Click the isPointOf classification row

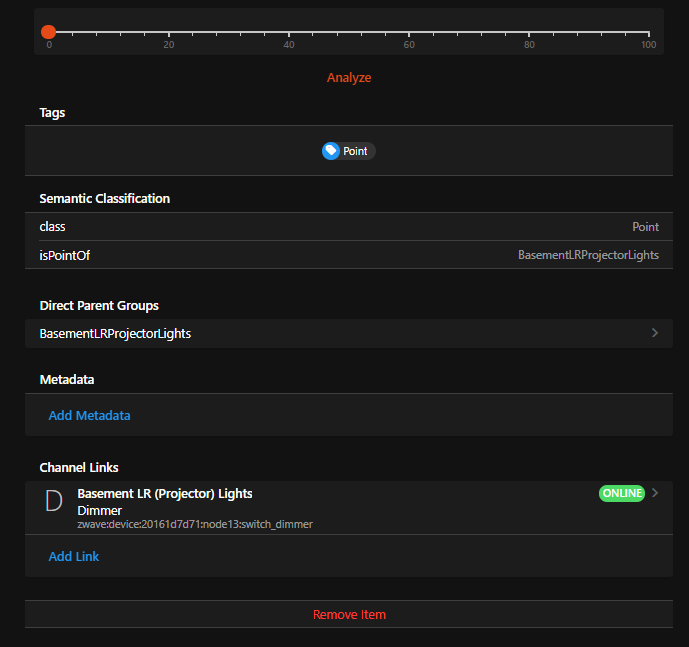(x=349, y=255)
